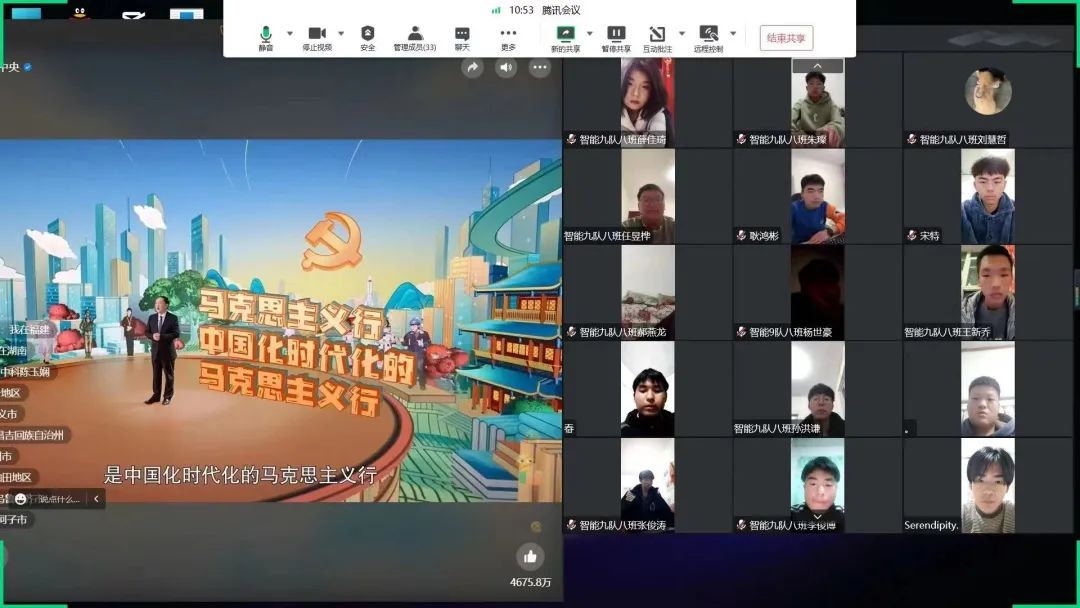Viewport: 1080px width, 608px height.
Task: Click the 10:53 meeting timer
Action: click(521, 10)
